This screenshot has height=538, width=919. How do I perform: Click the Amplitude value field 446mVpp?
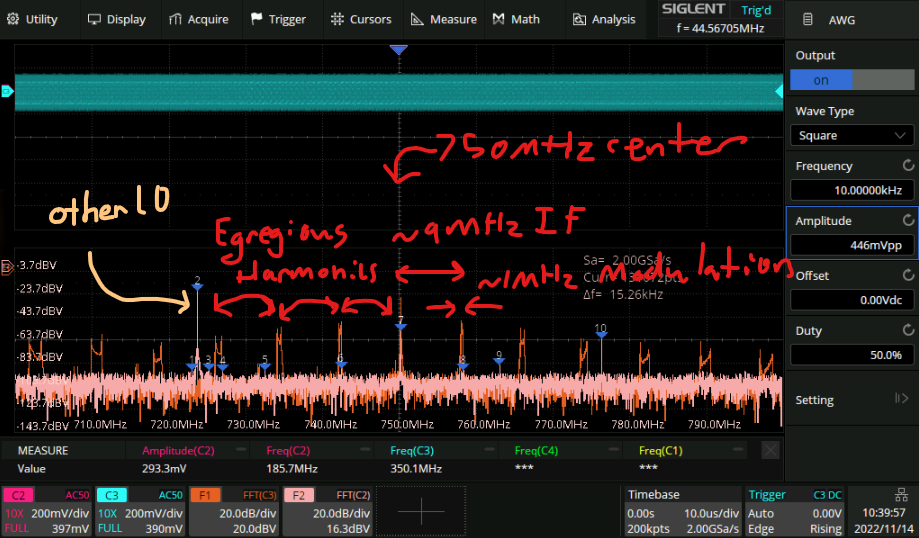[851, 245]
